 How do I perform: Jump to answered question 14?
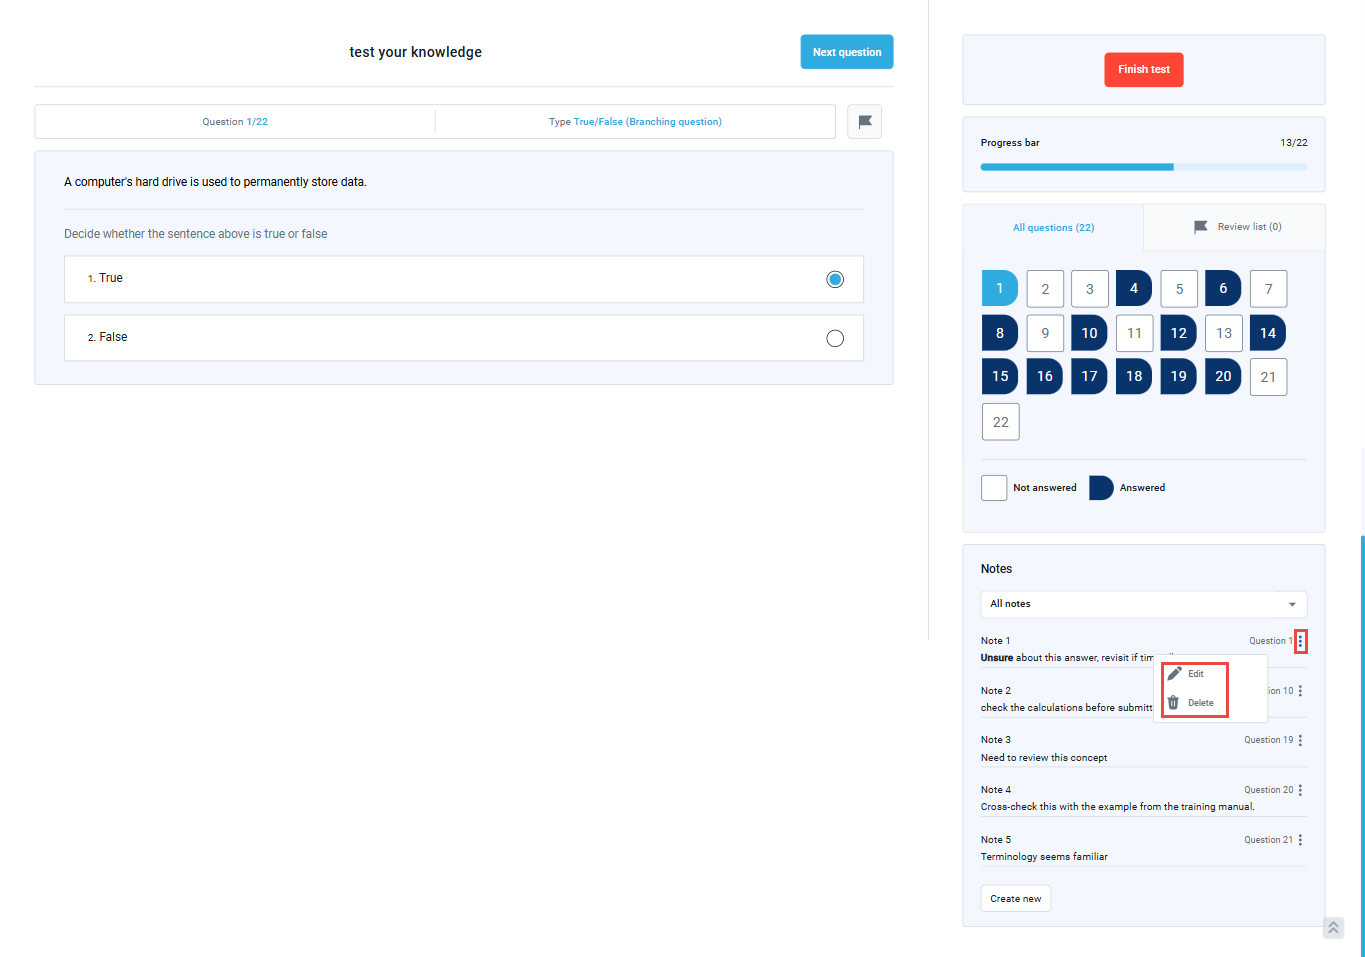coord(1268,333)
